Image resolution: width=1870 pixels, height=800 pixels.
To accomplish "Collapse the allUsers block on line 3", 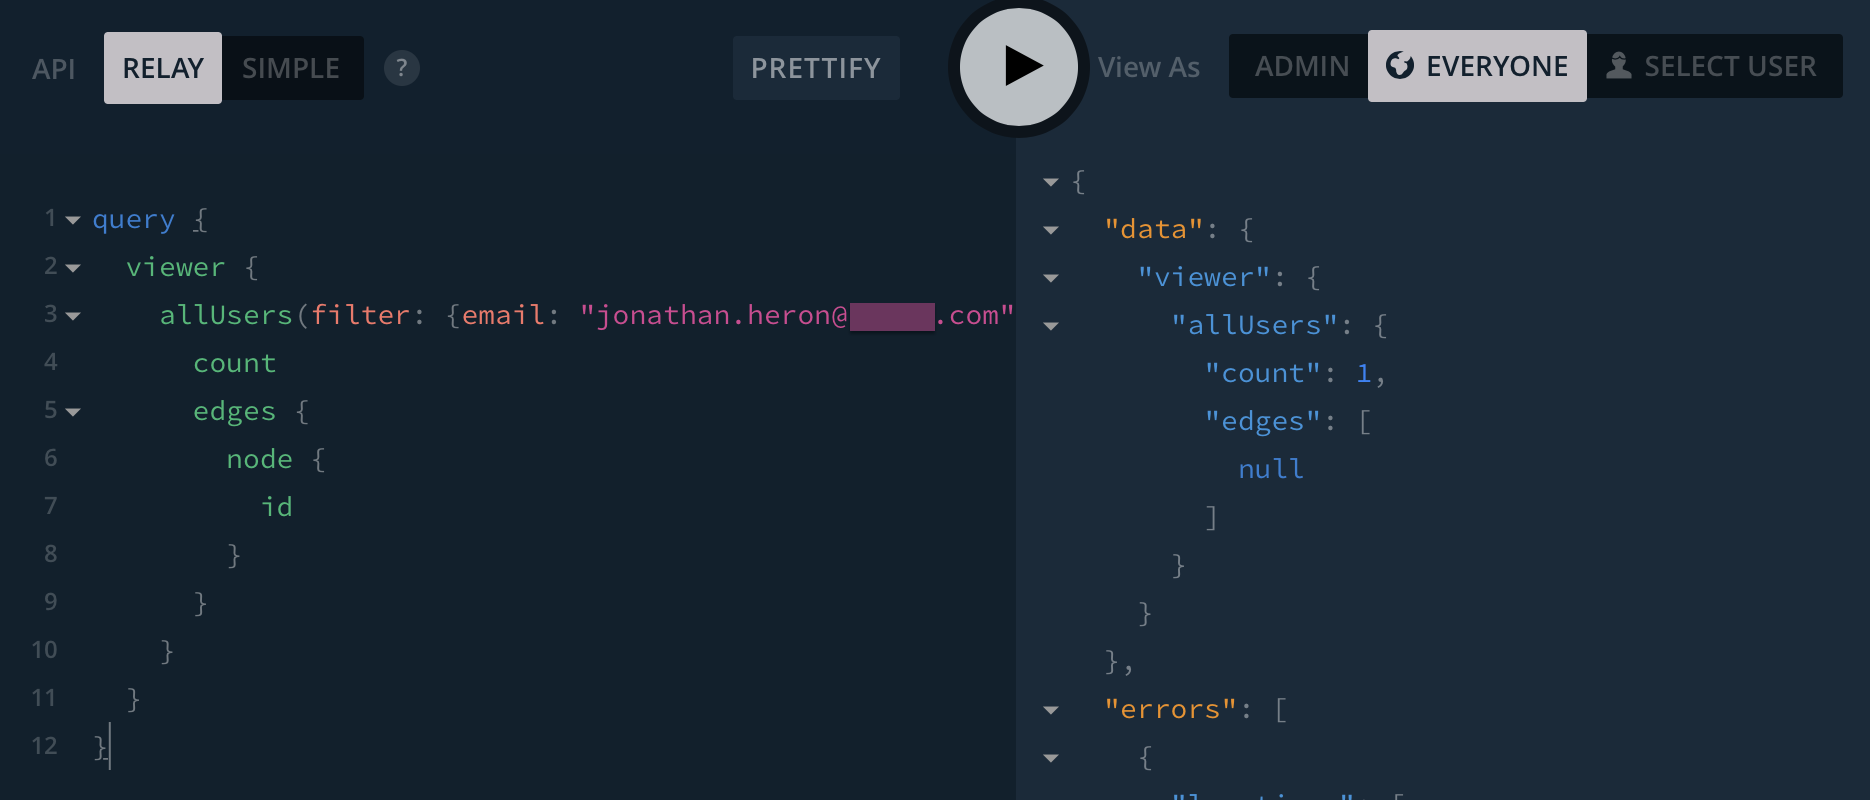I will [x=73, y=316].
